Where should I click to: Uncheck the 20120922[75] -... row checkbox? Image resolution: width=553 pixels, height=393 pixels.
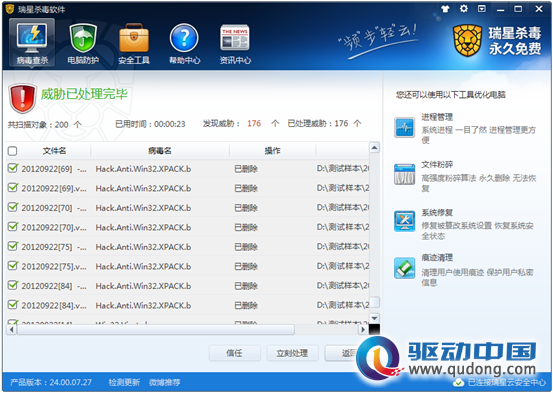(13, 246)
